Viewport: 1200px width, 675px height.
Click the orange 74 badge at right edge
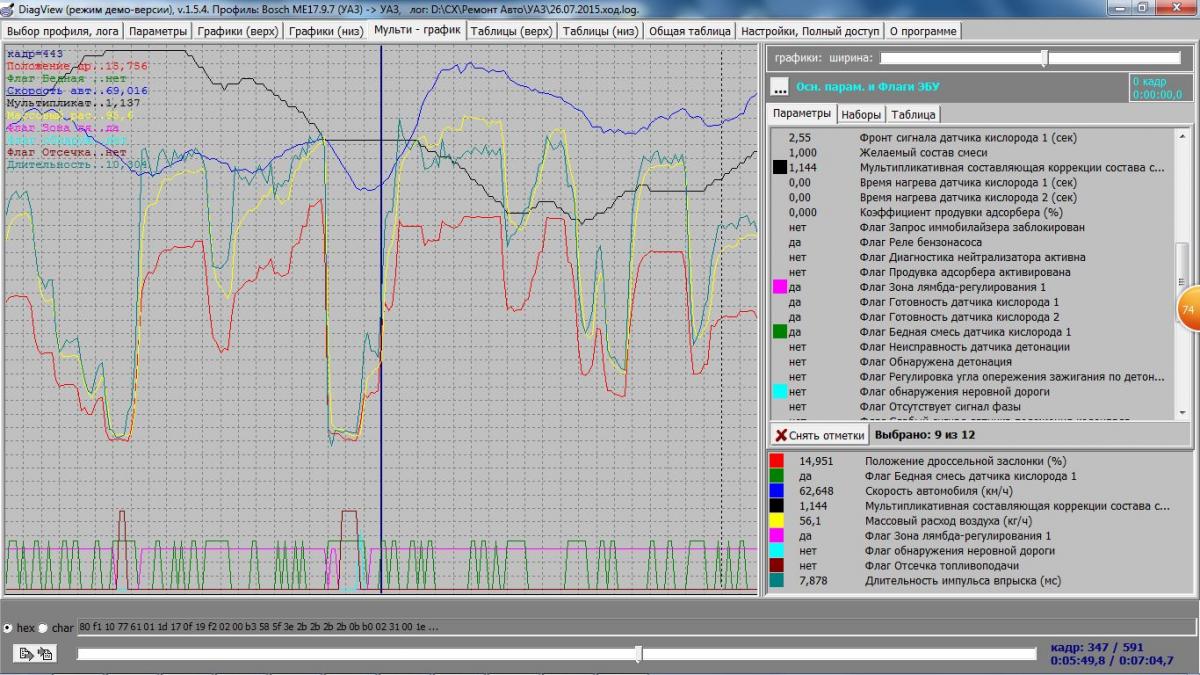click(1188, 311)
